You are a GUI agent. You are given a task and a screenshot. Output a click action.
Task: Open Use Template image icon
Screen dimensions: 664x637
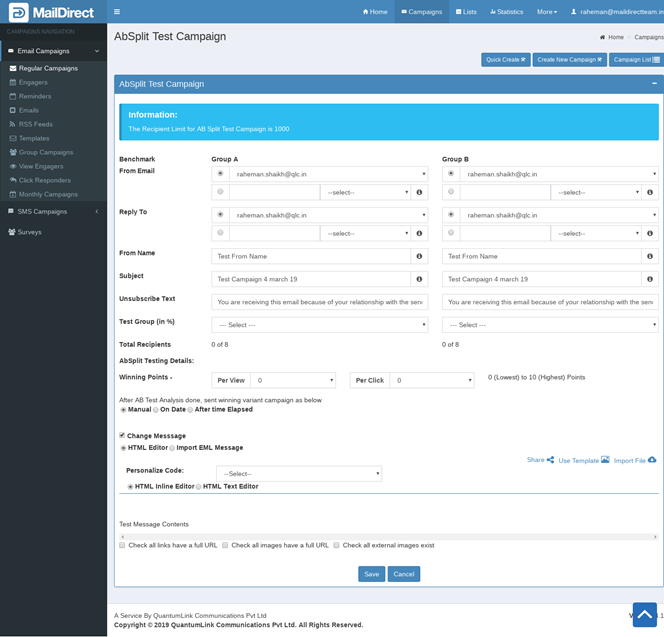coord(605,460)
